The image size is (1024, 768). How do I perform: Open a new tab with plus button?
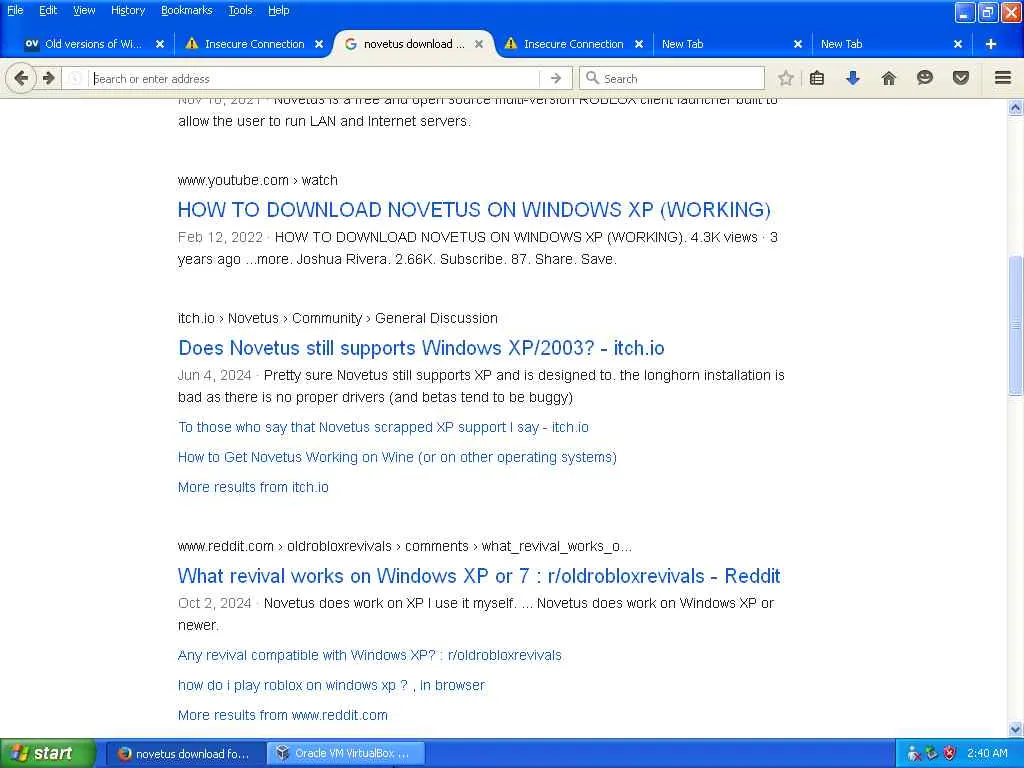991,44
